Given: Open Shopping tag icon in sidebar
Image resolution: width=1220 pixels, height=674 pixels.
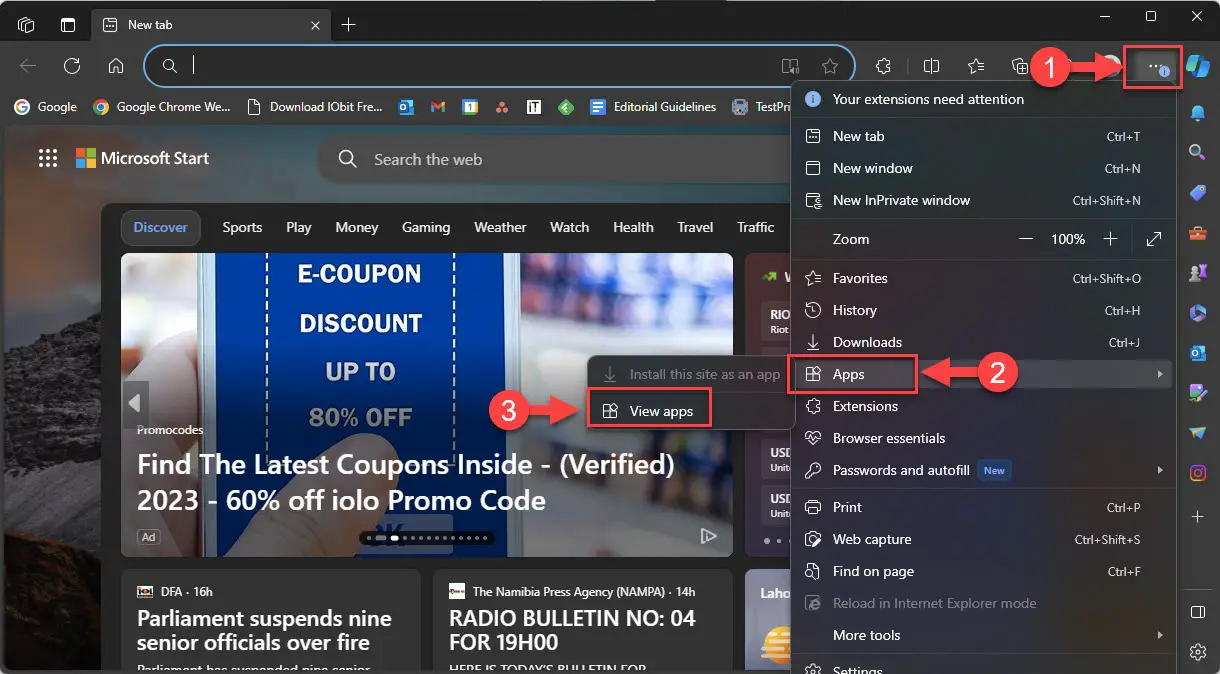Looking at the screenshot, I should pos(1197,193).
